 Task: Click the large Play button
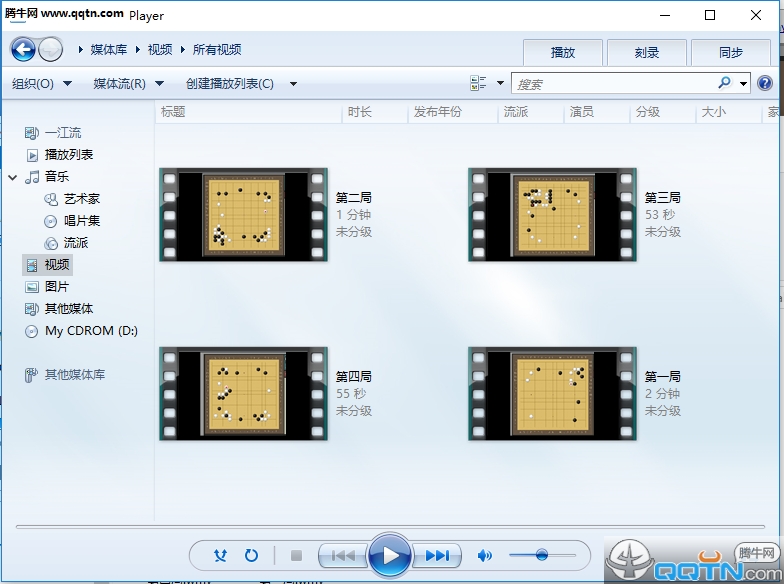[x=390, y=555]
